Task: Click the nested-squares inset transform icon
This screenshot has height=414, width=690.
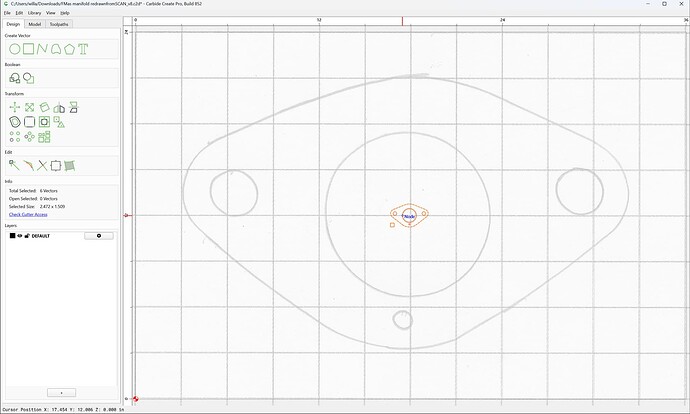Action: point(44,122)
